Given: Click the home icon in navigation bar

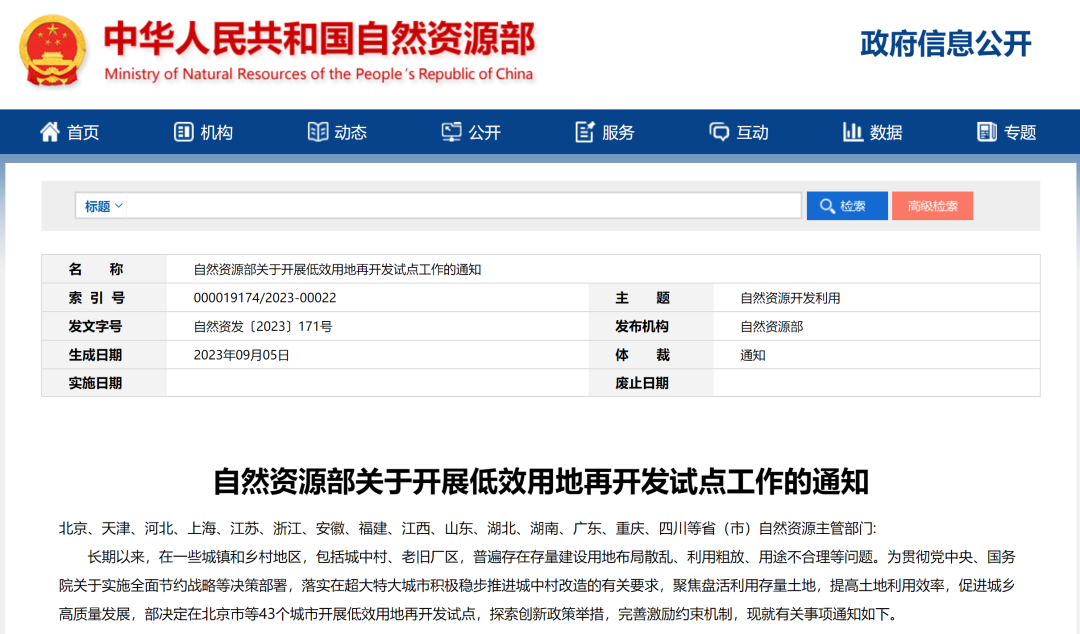Looking at the screenshot, I should click(50, 132).
